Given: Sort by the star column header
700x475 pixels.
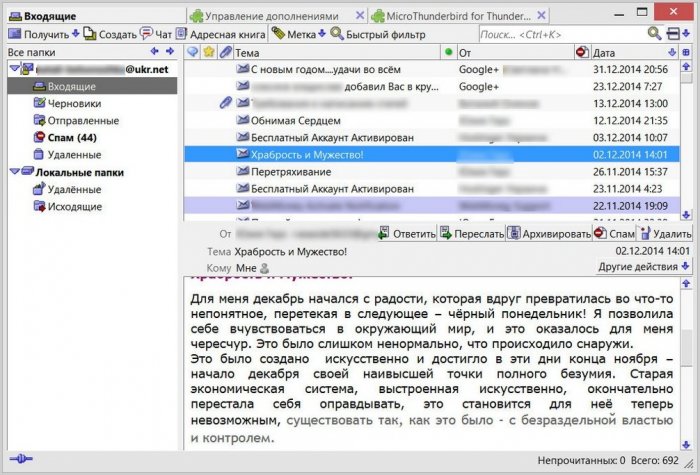Looking at the screenshot, I should point(209,51).
